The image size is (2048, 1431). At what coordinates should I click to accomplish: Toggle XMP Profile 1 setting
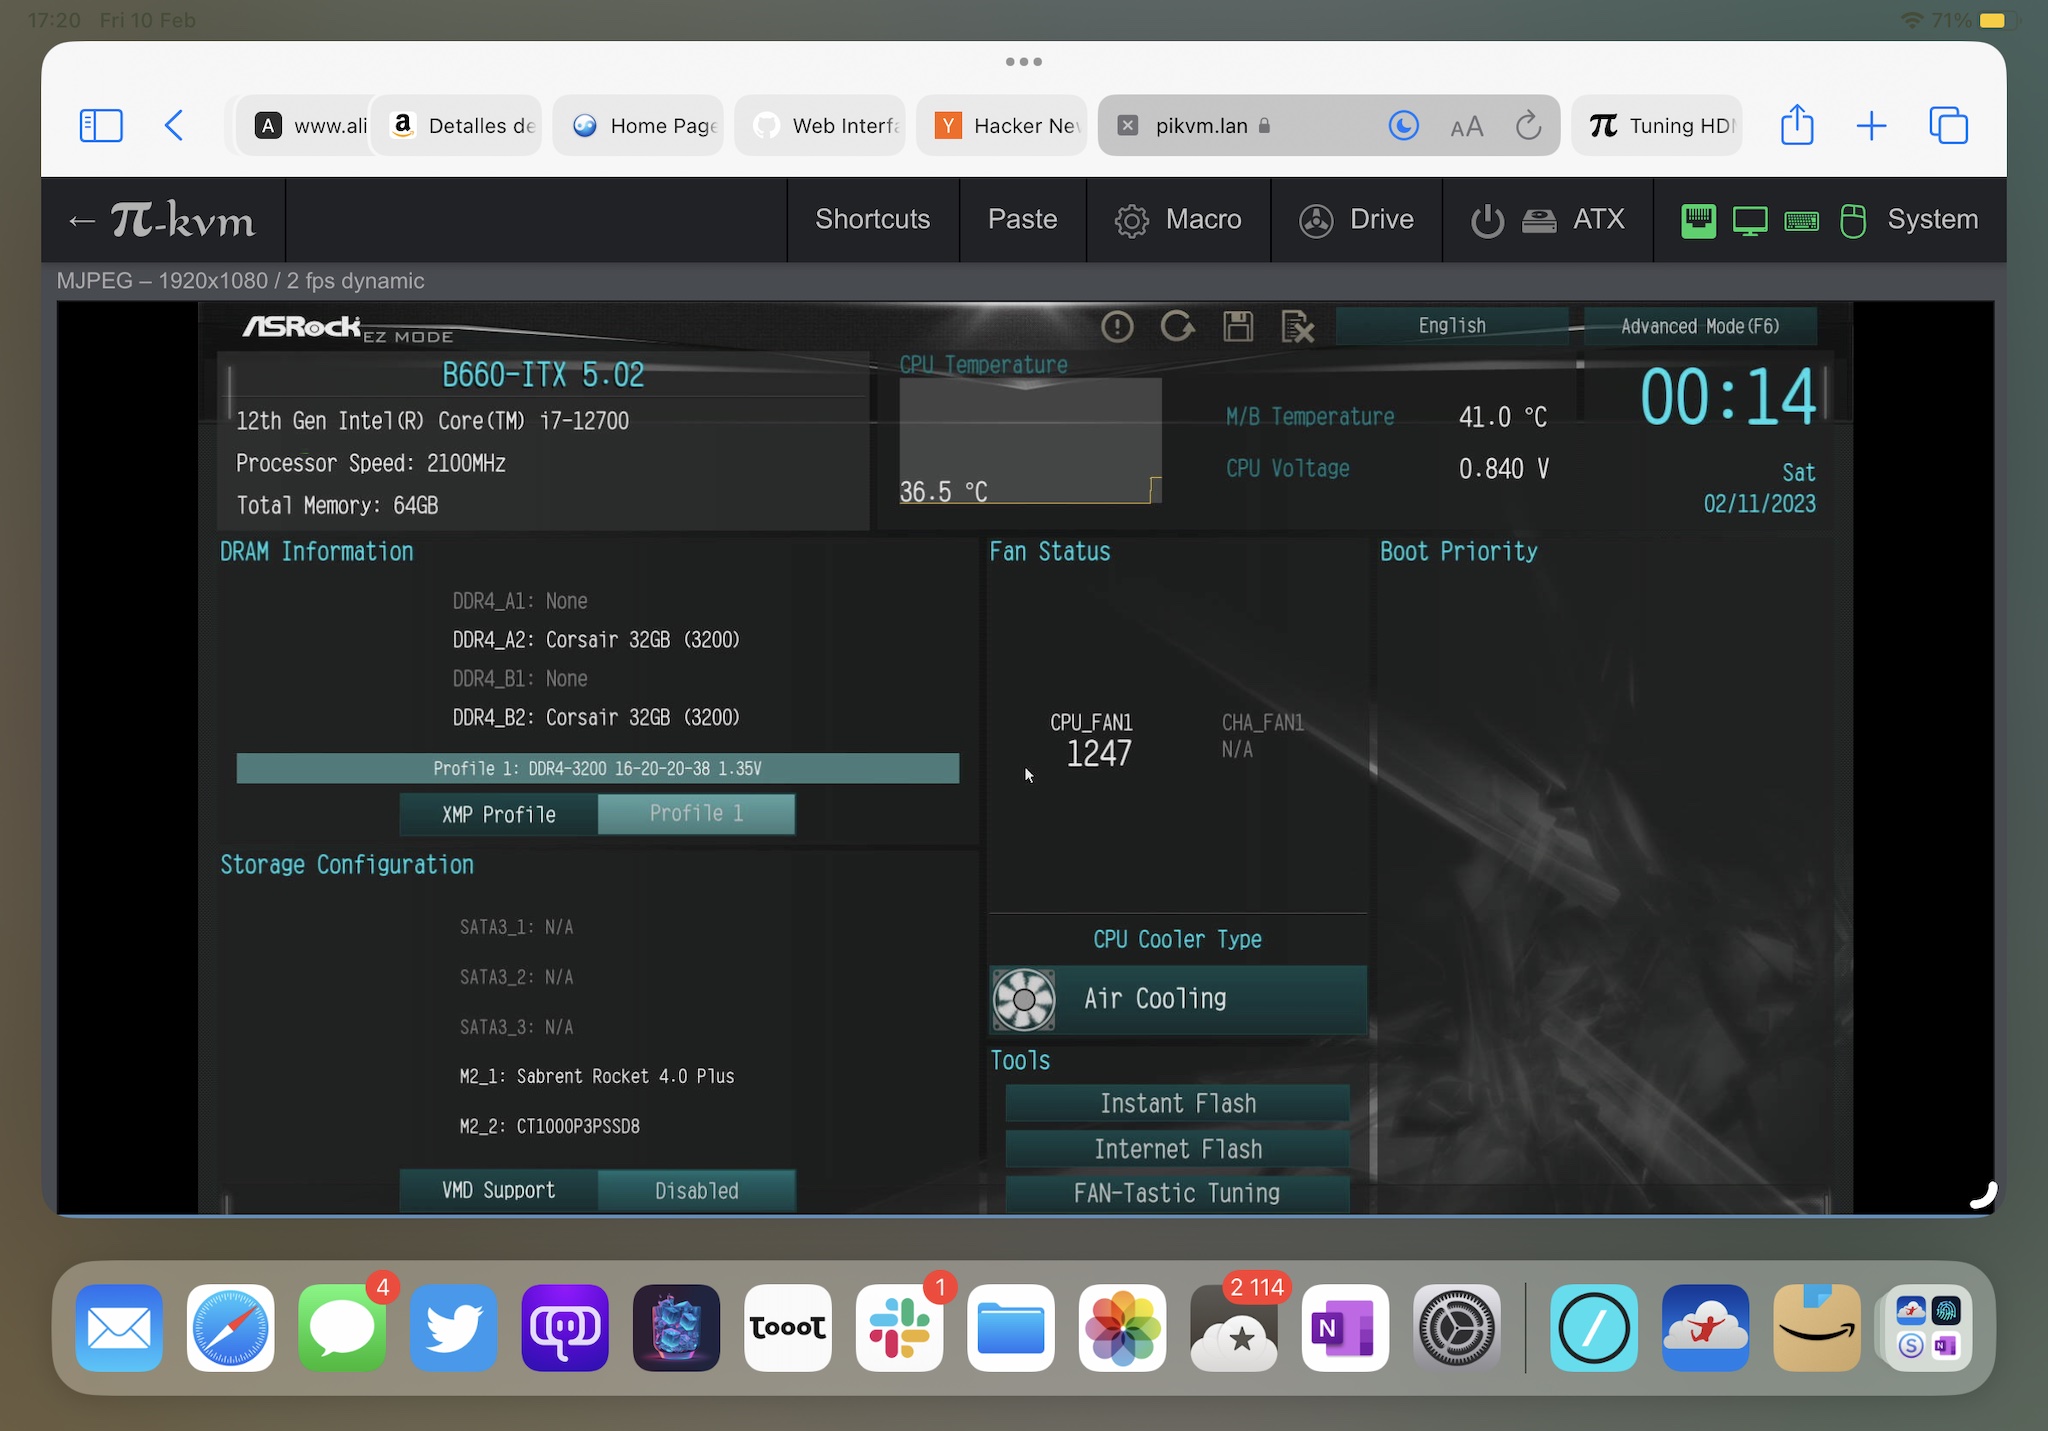(x=696, y=814)
